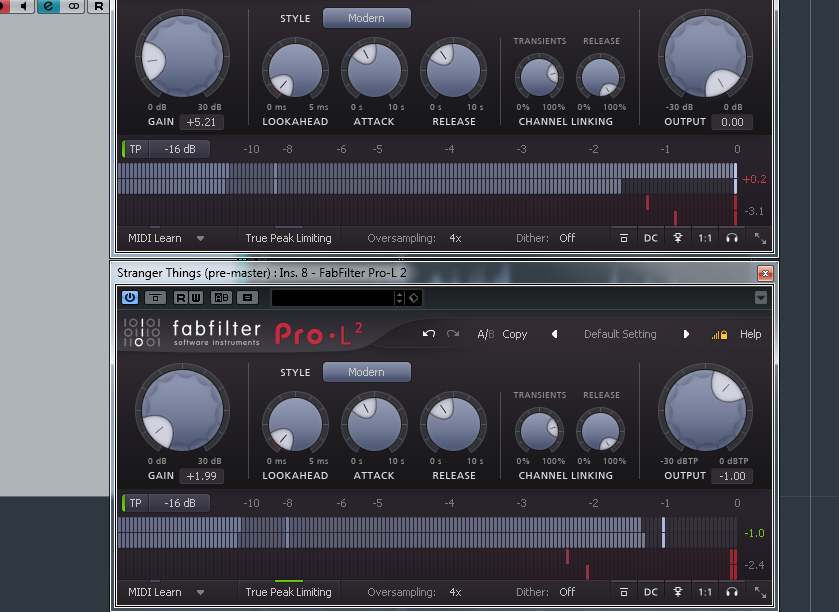Enable audition limiting headphones icon in lower plugin
The height and width of the screenshot is (612, 839).
732,592
